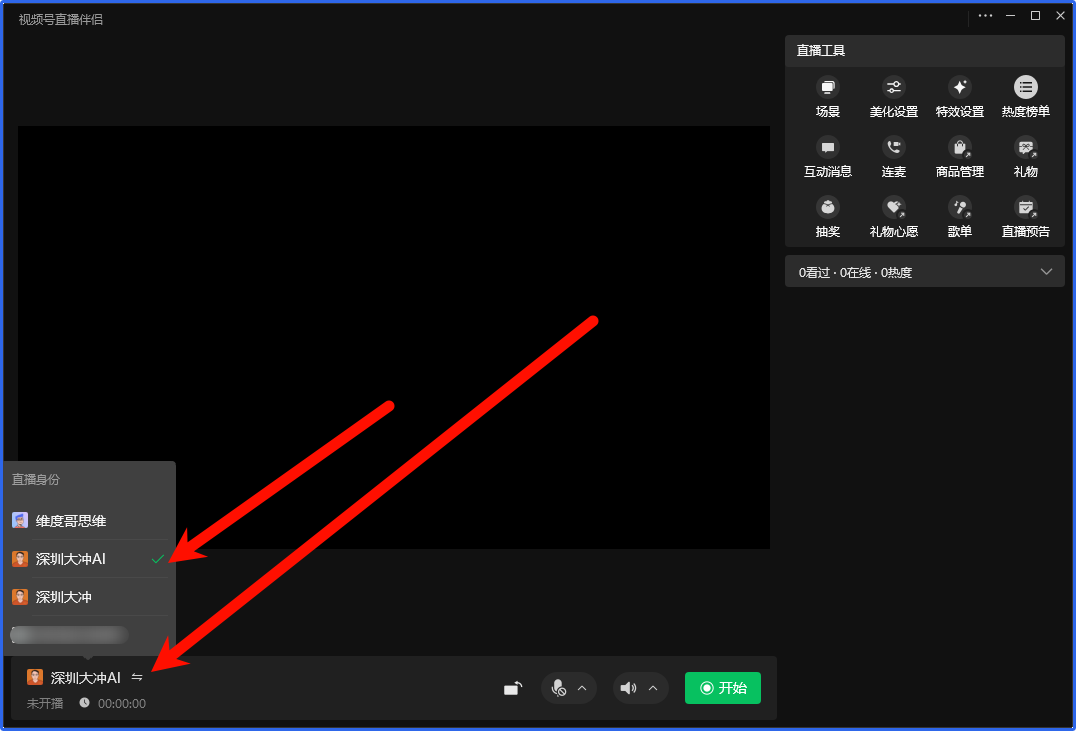Screen dimensions: 1076x731
Task: Select 深圳大冲 live identity
Action: [x=63, y=597]
